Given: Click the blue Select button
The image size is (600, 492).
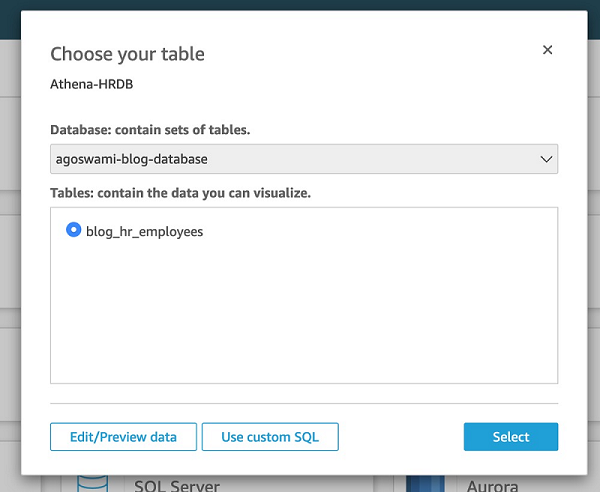Looking at the screenshot, I should pos(511,437).
